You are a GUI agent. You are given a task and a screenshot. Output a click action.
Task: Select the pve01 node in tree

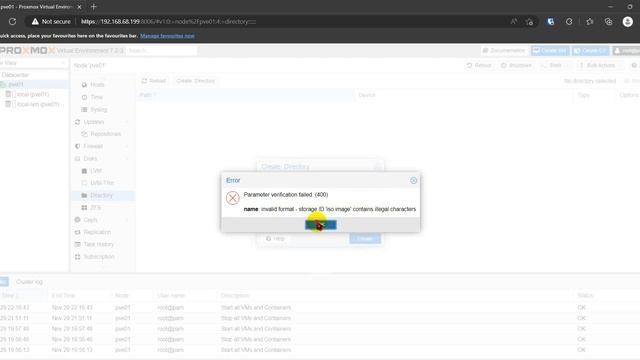coord(16,84)
